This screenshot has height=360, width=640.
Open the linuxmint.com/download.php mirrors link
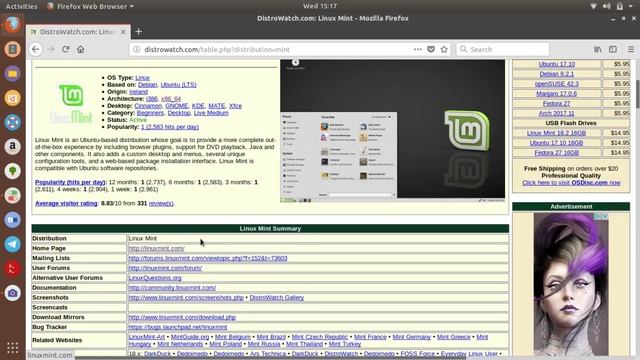pos(182,317)
